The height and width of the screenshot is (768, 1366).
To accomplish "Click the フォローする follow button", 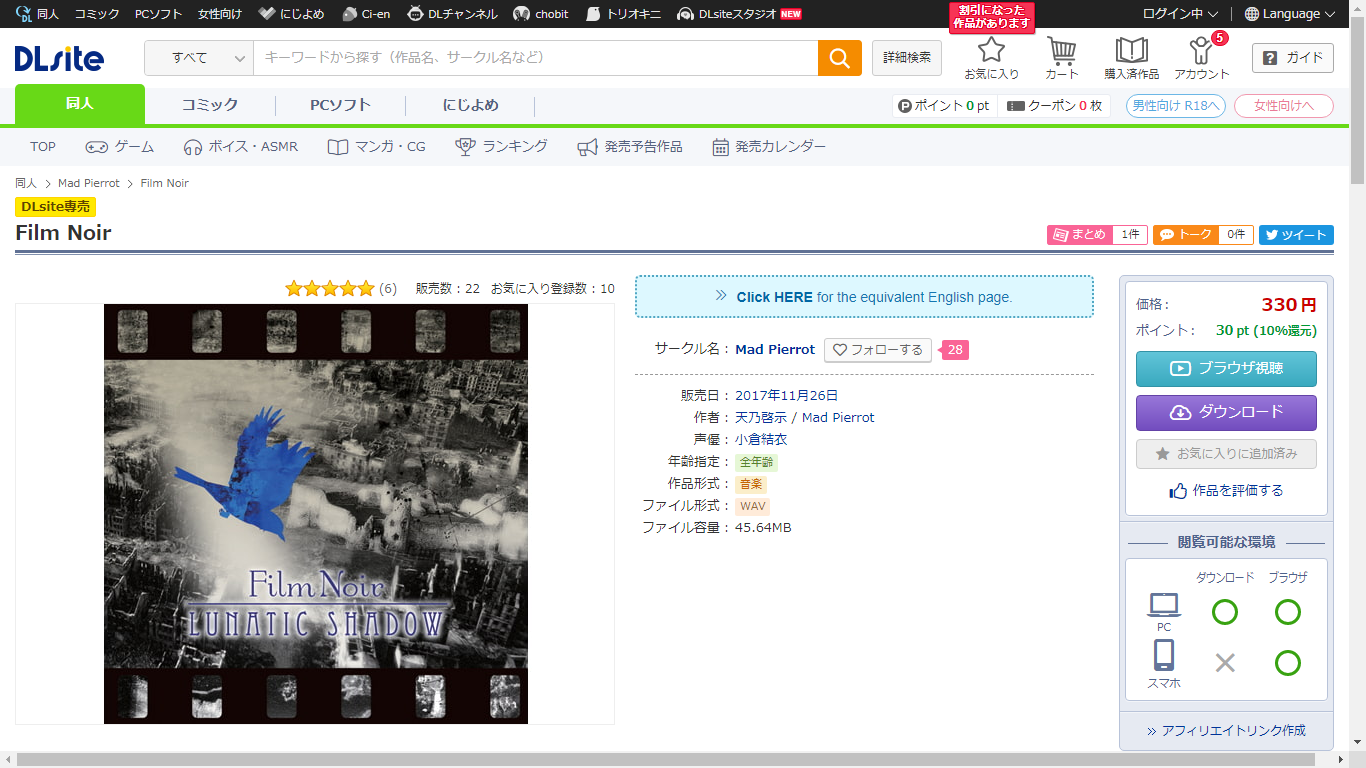I will coord(878,350).
